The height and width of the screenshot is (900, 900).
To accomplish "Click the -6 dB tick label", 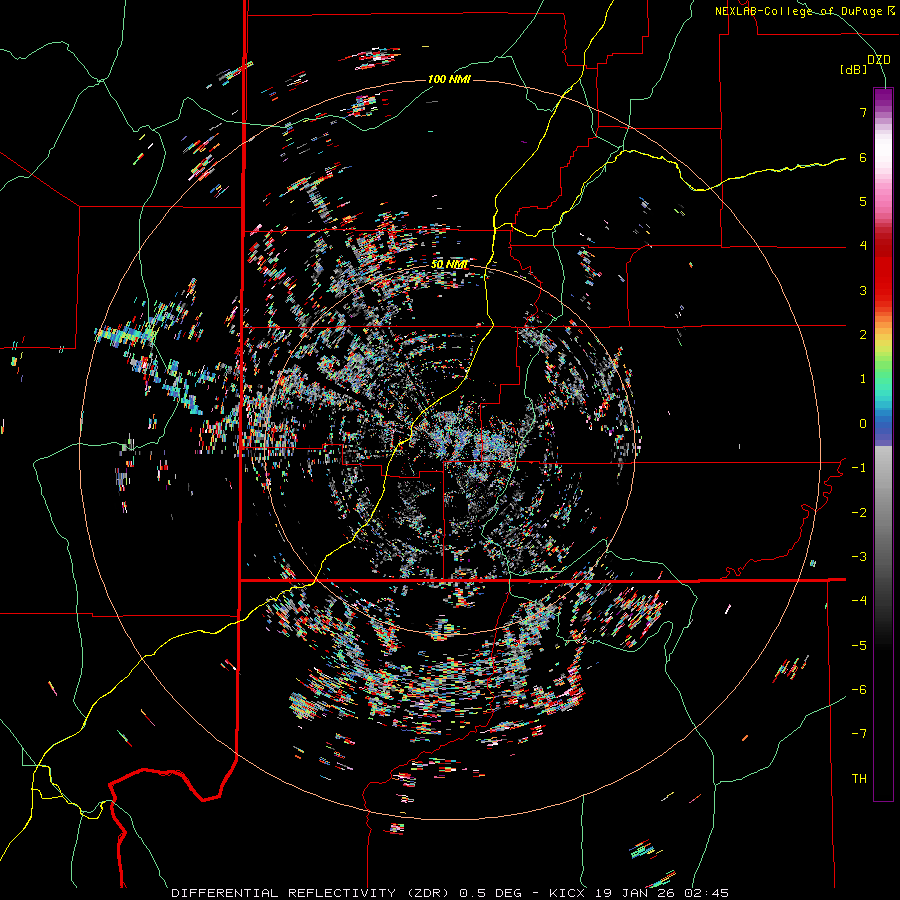I will tap(859, 690).
